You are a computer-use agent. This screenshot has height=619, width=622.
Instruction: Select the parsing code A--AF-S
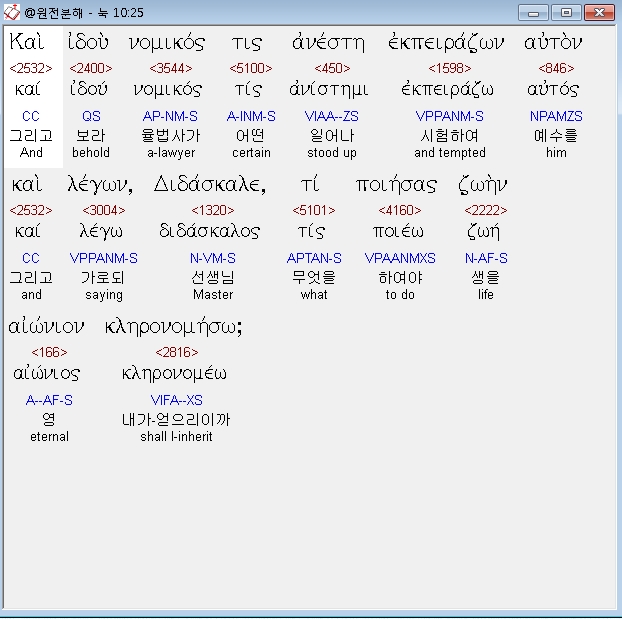click(49, 400)
